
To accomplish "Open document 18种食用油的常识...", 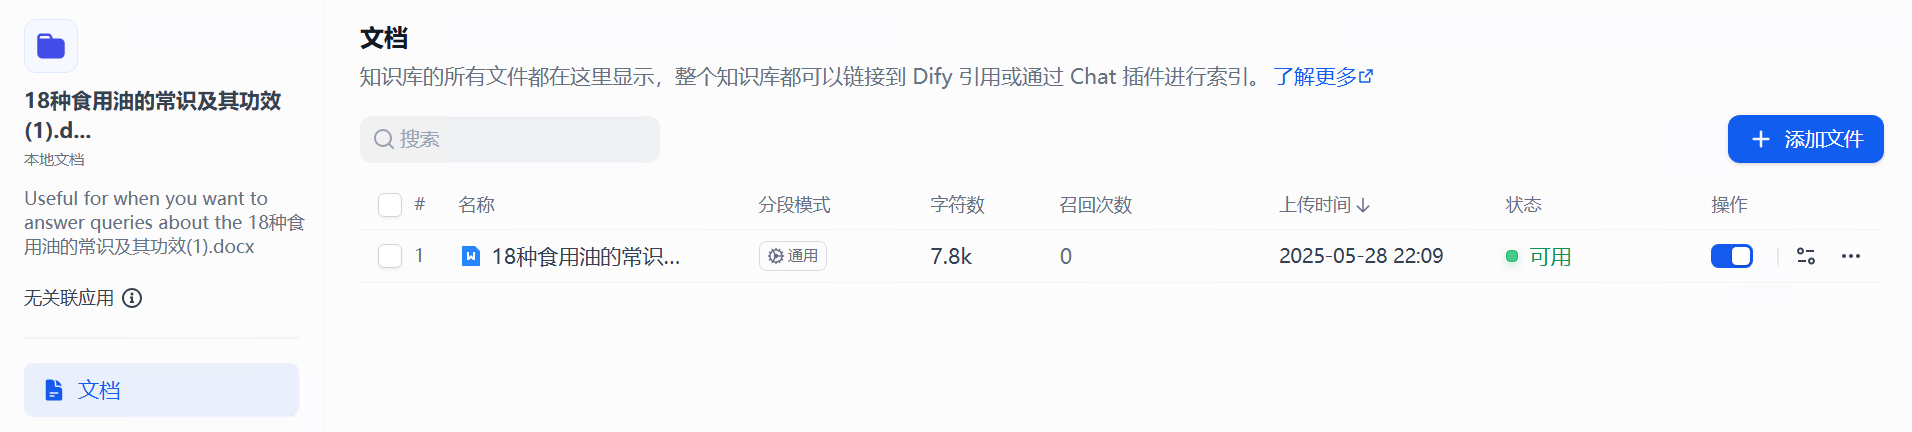I will coord(585,257).
